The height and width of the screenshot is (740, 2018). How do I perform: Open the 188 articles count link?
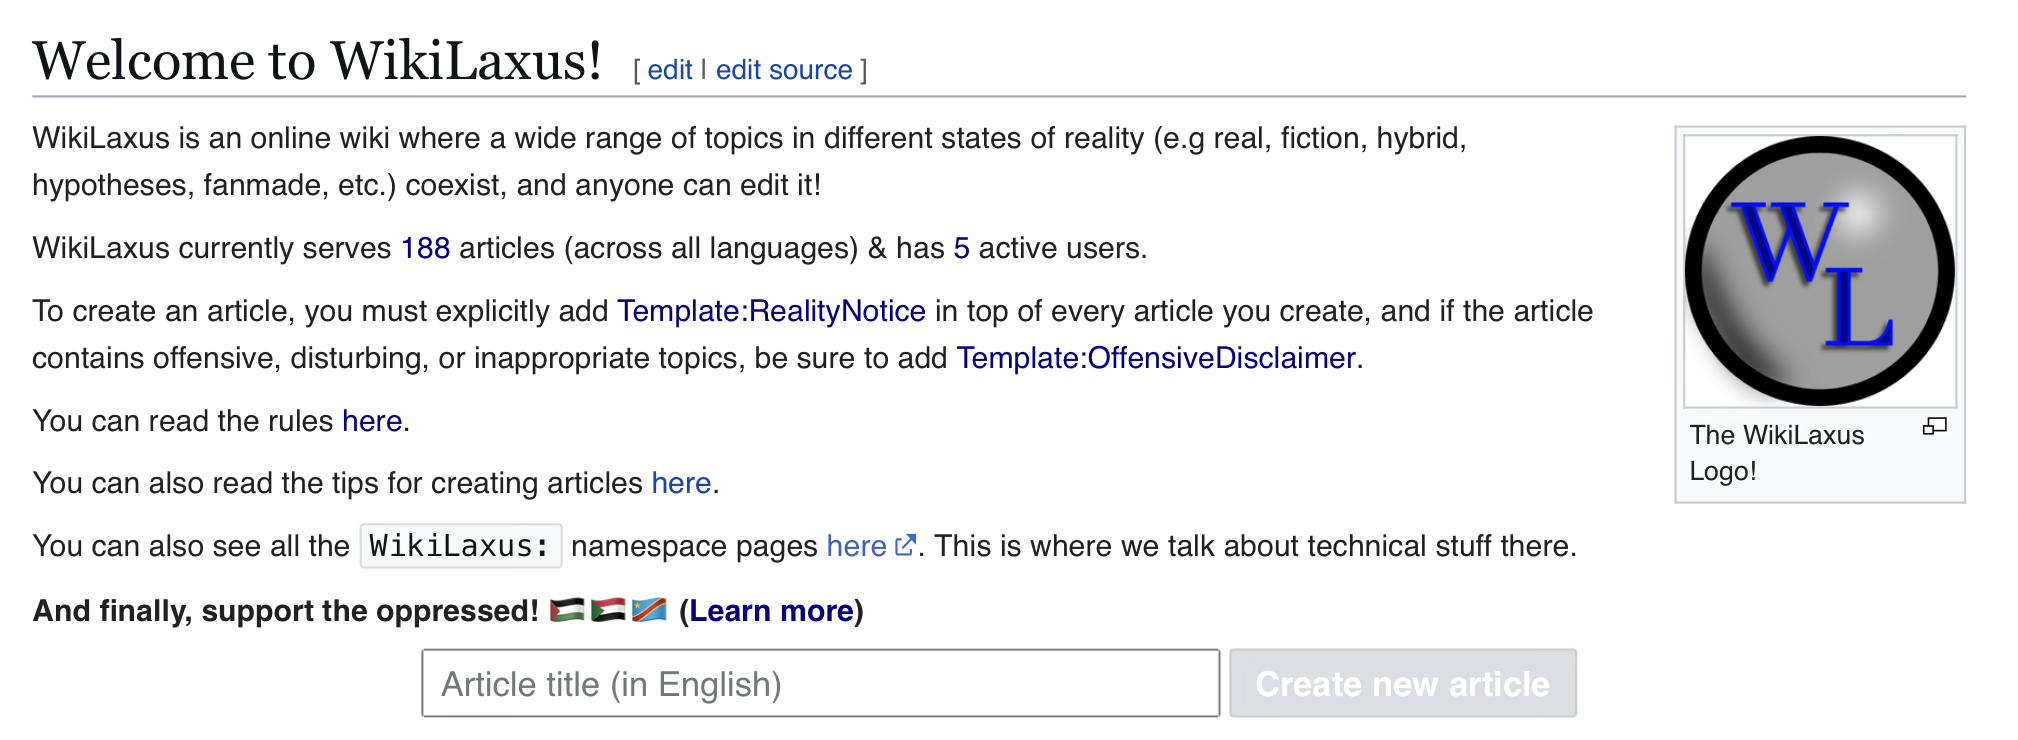click(x=425, y=248)
